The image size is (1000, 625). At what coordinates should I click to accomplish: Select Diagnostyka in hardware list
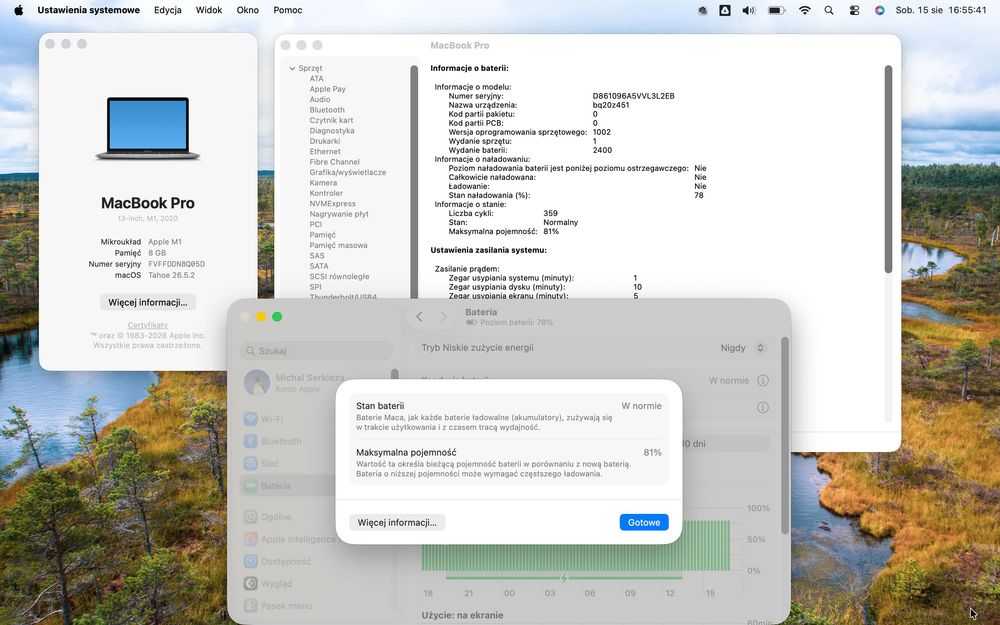tap(332, 131)
